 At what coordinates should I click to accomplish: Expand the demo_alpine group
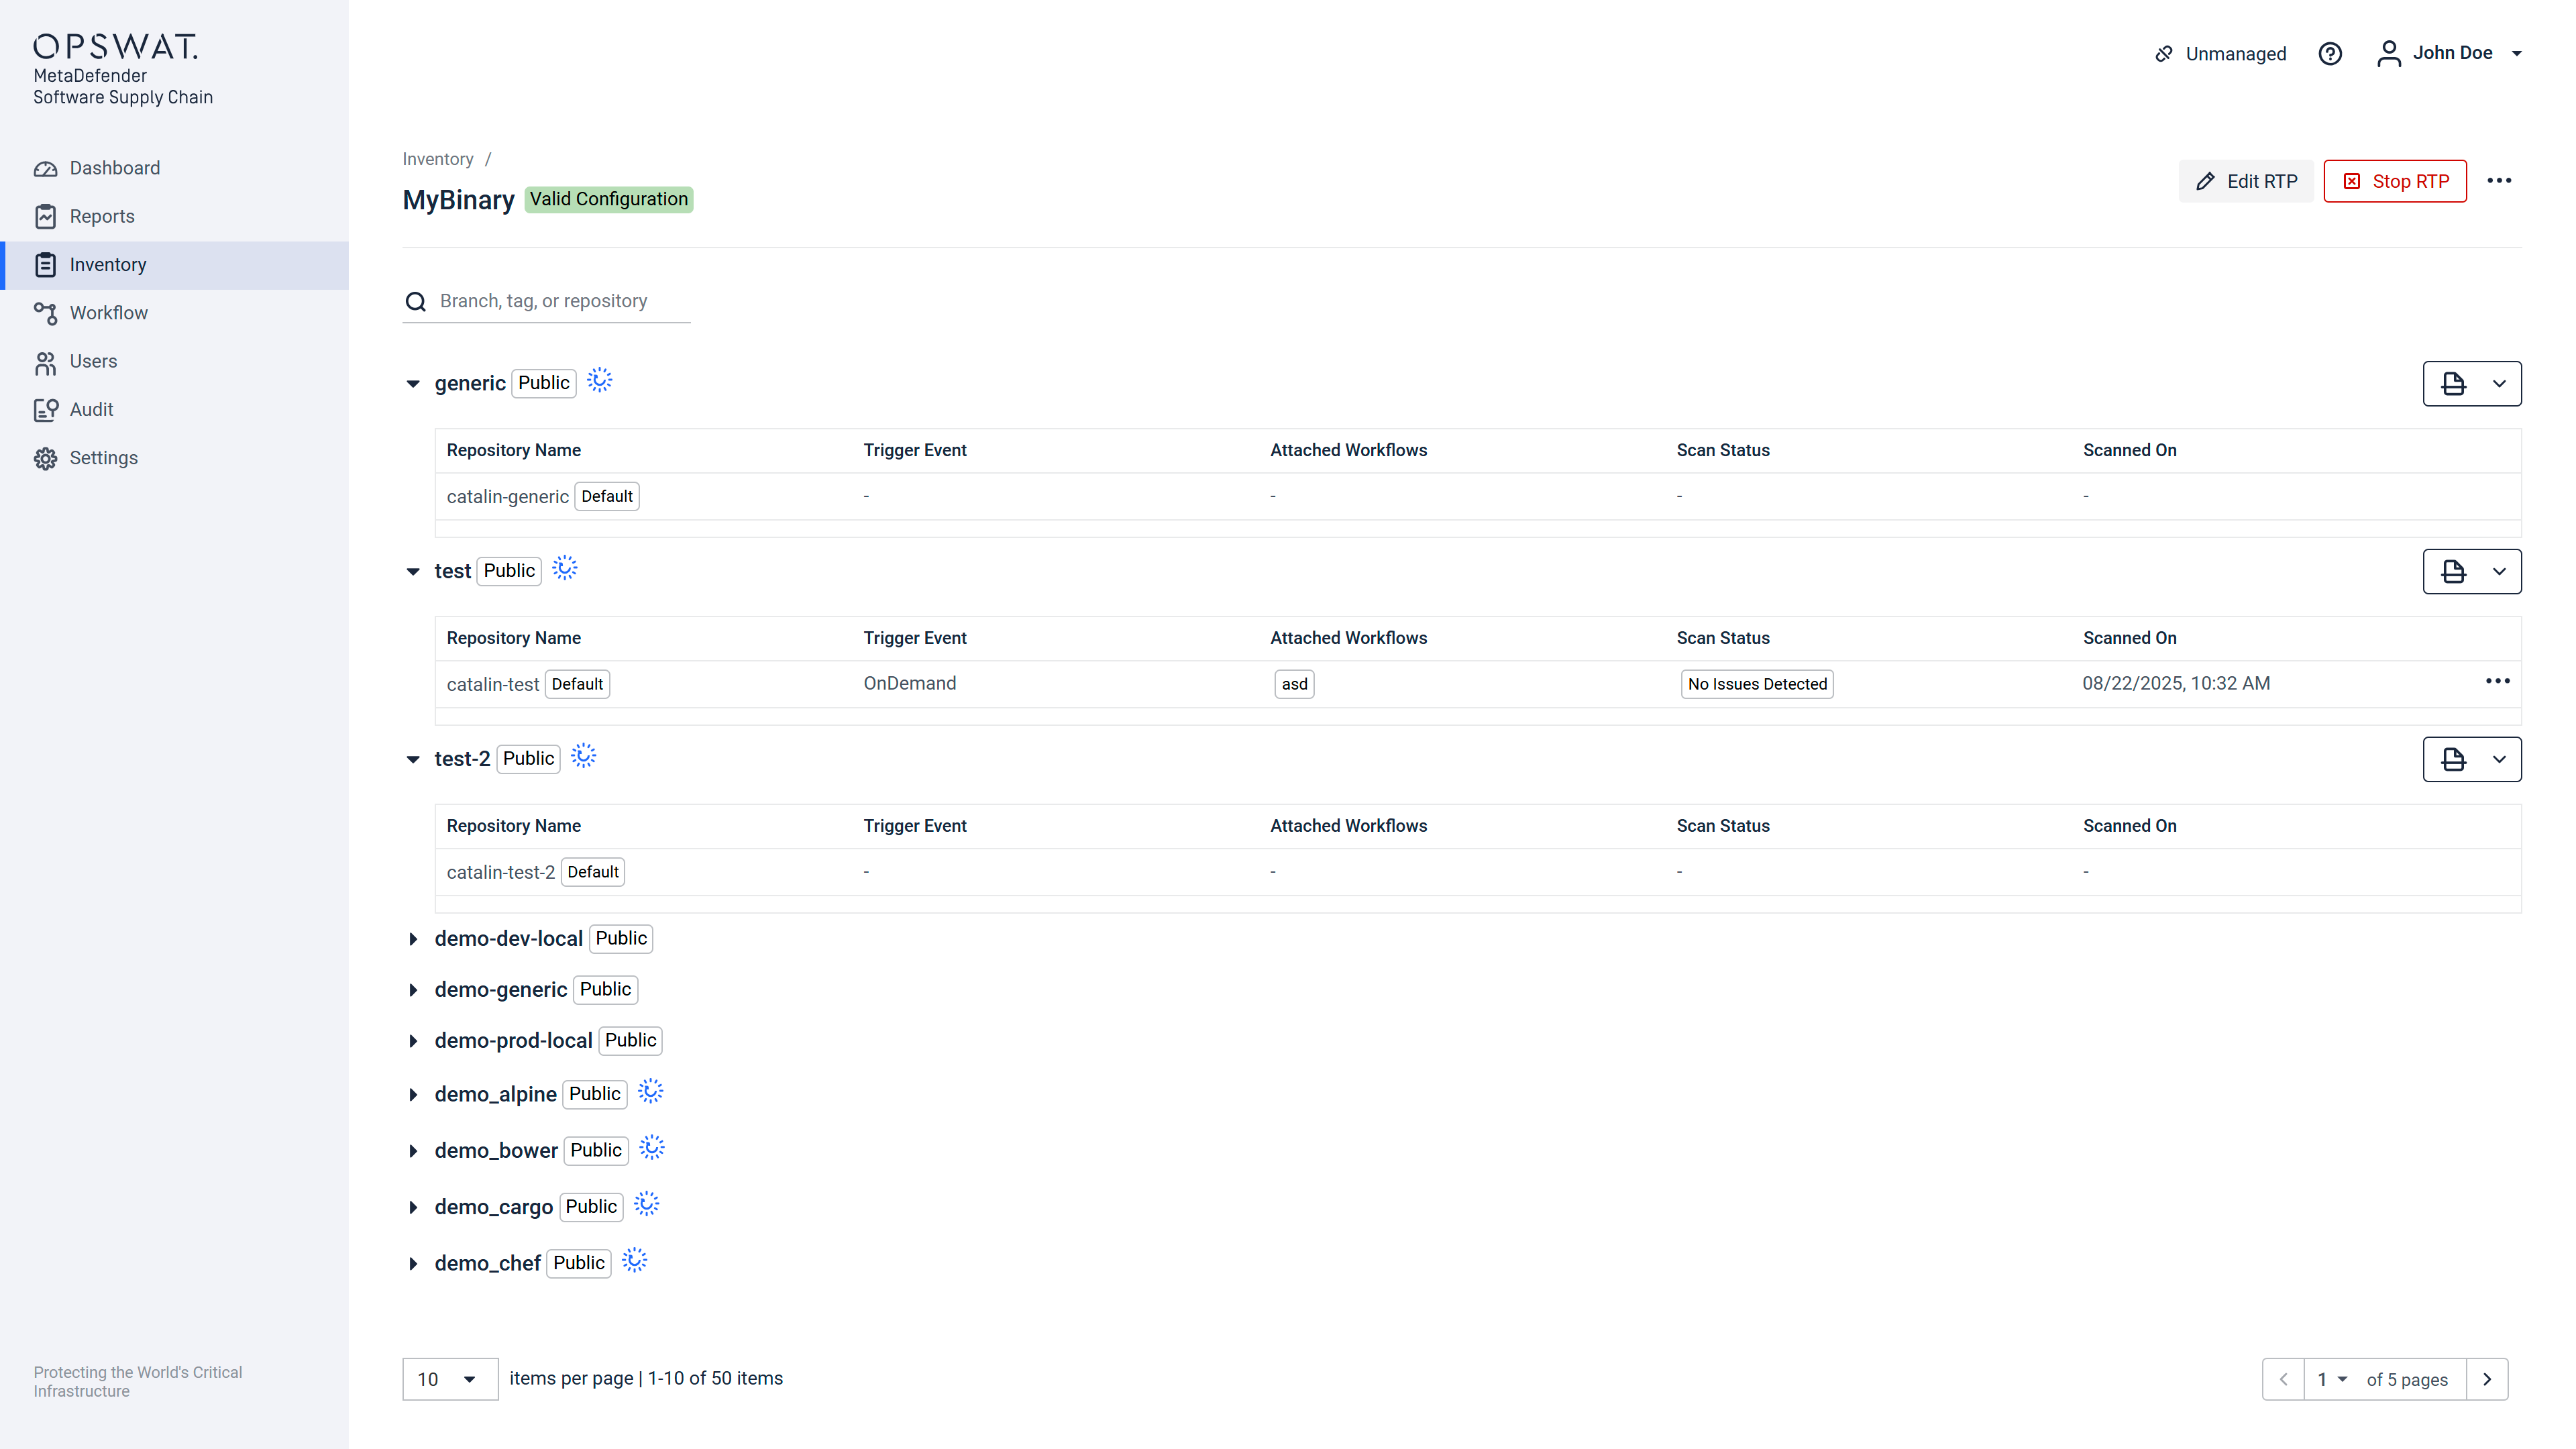413,1095
